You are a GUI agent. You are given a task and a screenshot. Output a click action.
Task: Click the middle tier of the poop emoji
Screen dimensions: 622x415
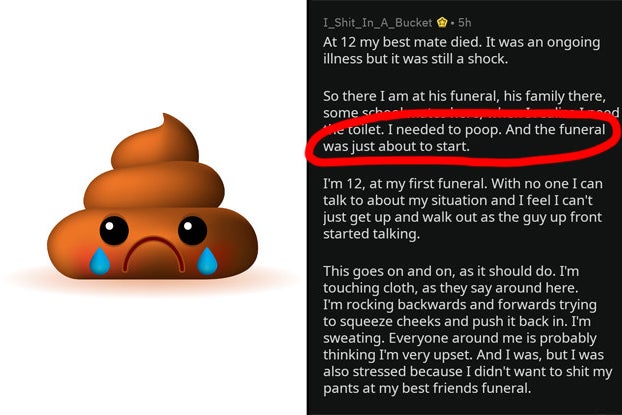pos(154,185)
